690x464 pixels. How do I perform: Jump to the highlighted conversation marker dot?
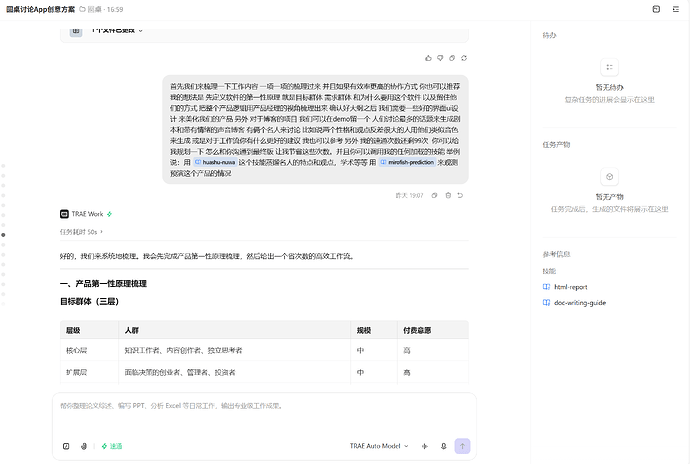click(3, 235)
